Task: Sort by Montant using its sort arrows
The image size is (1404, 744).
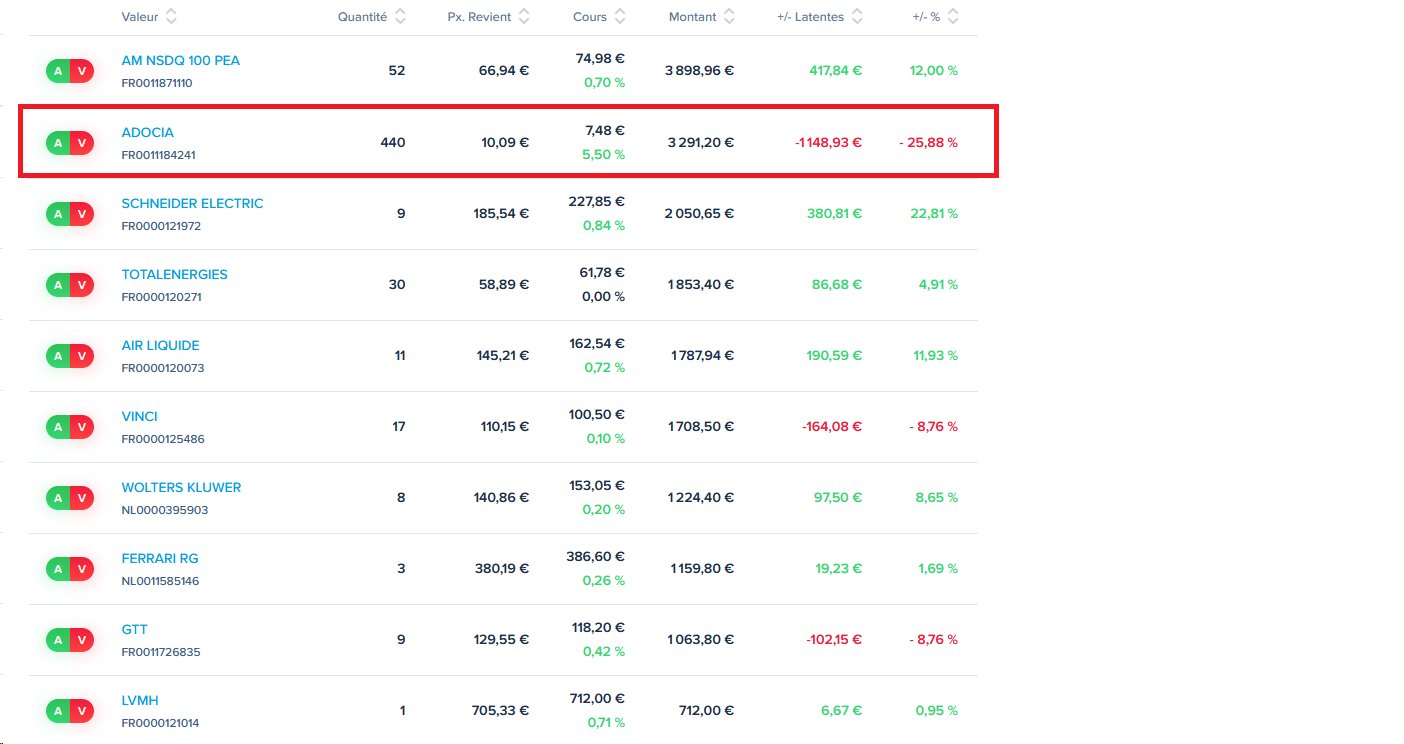Action: (x=729, y=17)
